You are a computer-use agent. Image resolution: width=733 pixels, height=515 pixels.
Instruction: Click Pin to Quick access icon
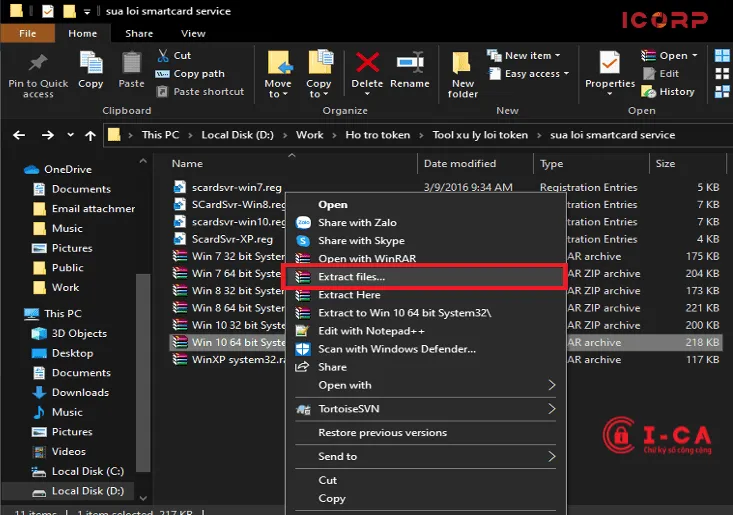pos(38,63)
